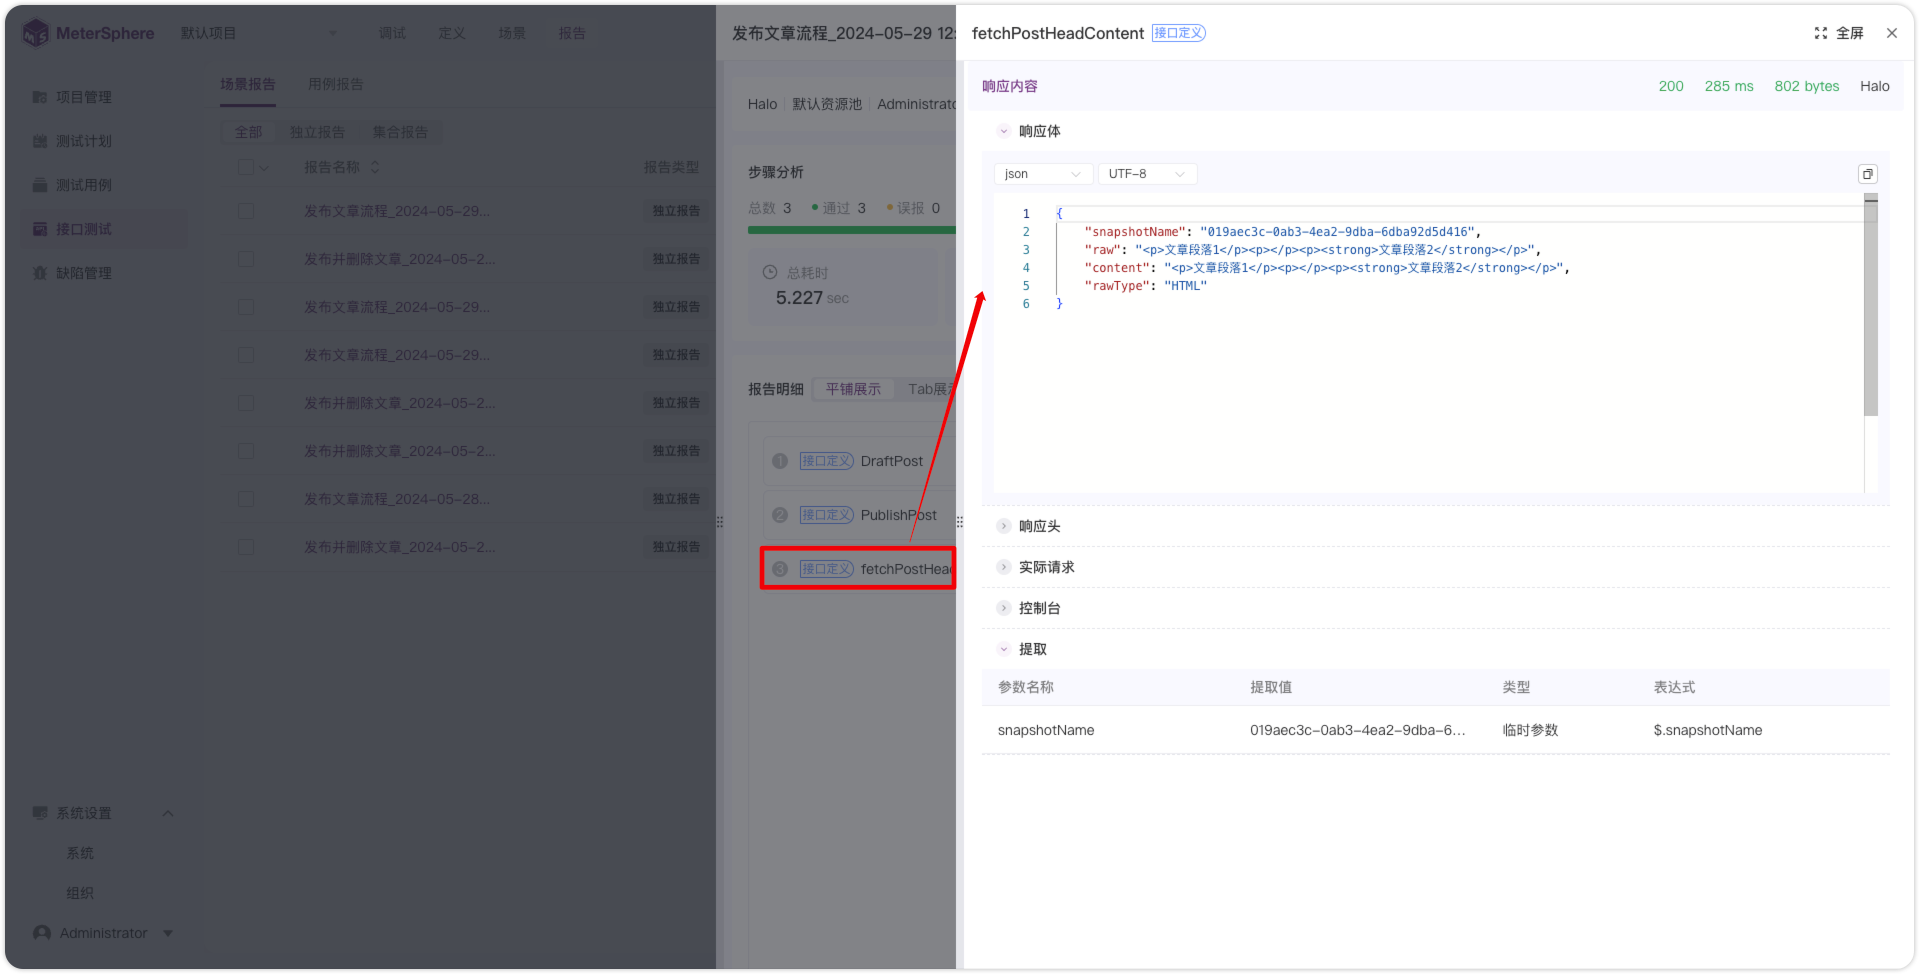1919x974 pixels.
Task: Click the $.snapshotName expression cell
Action: (x=1707, y=730)
